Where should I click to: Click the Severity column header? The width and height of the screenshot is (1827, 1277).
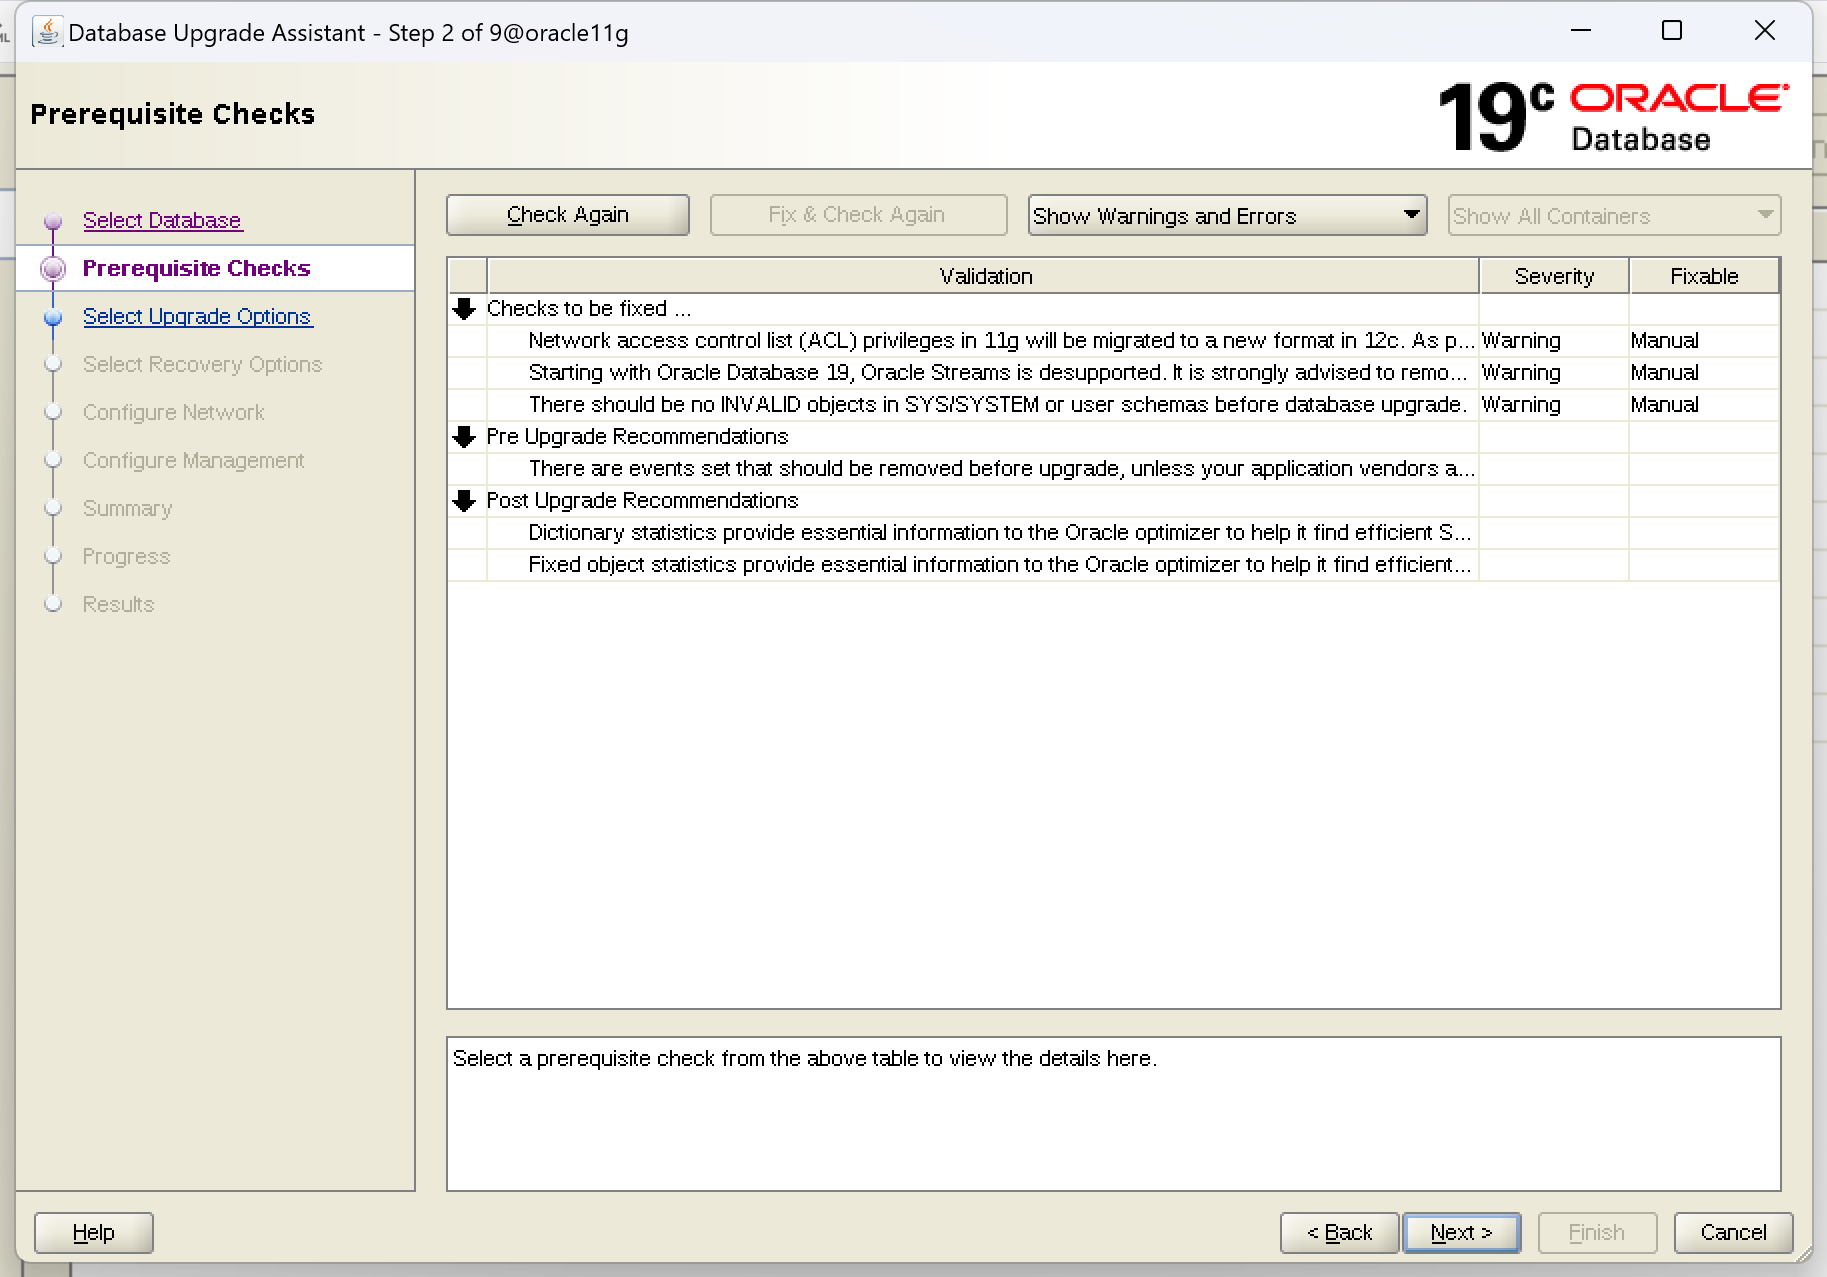click(1554, 276)
